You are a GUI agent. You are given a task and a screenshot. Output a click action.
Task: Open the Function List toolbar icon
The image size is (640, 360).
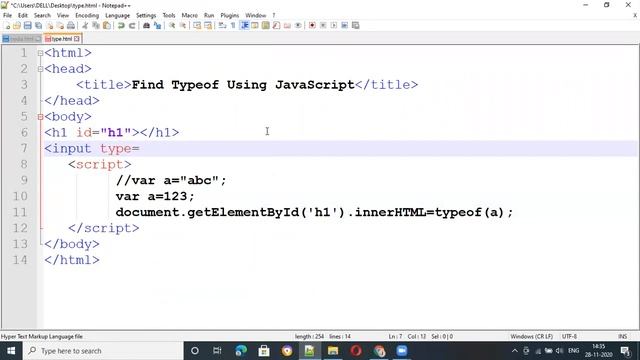[276, 26]
